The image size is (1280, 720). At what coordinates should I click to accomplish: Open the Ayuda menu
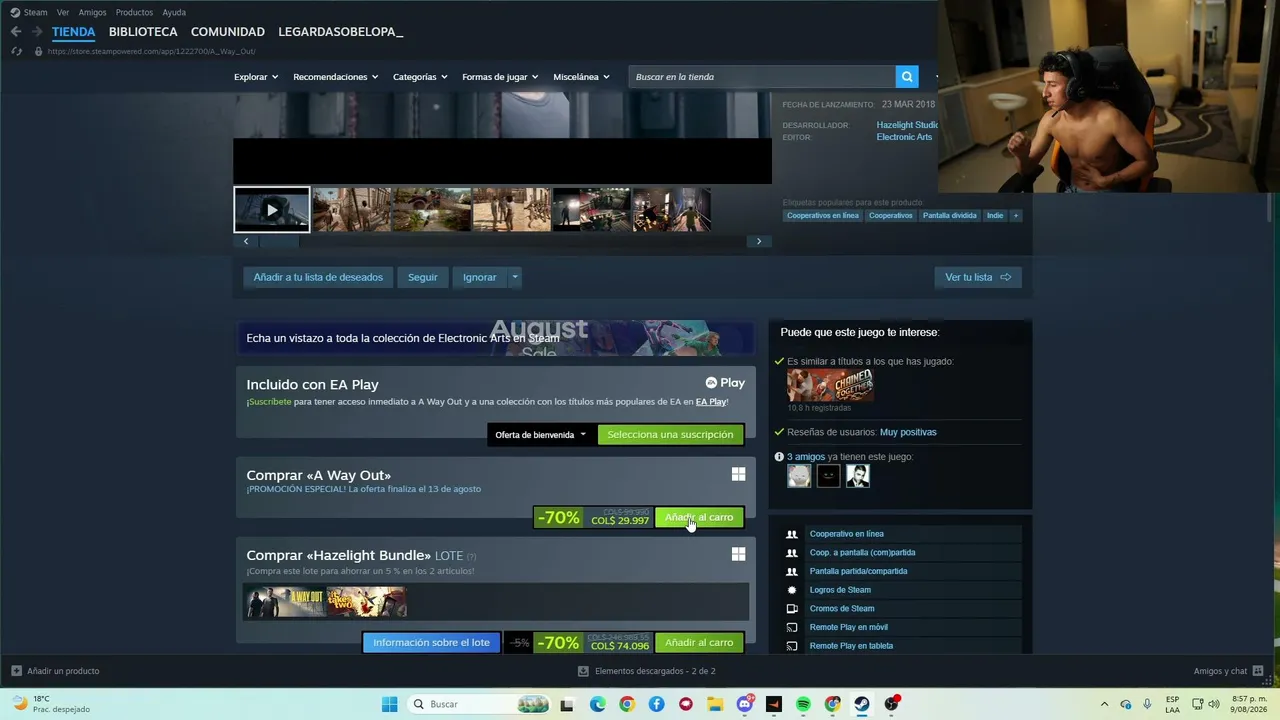174,12
